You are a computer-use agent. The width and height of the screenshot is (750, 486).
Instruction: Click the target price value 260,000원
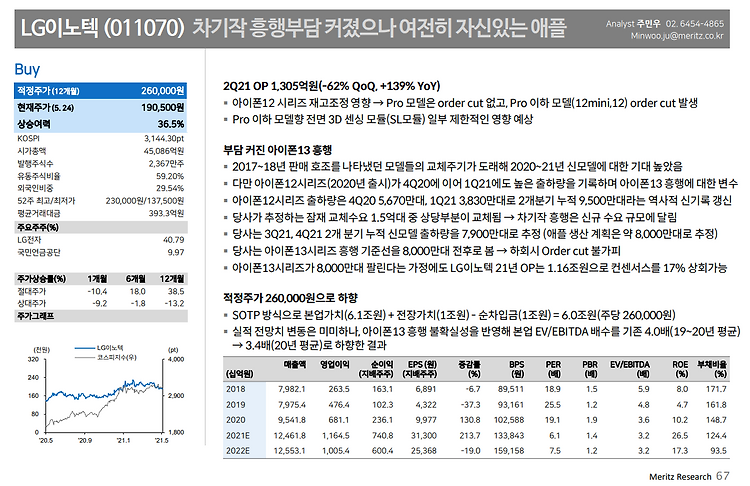point(162,91)
